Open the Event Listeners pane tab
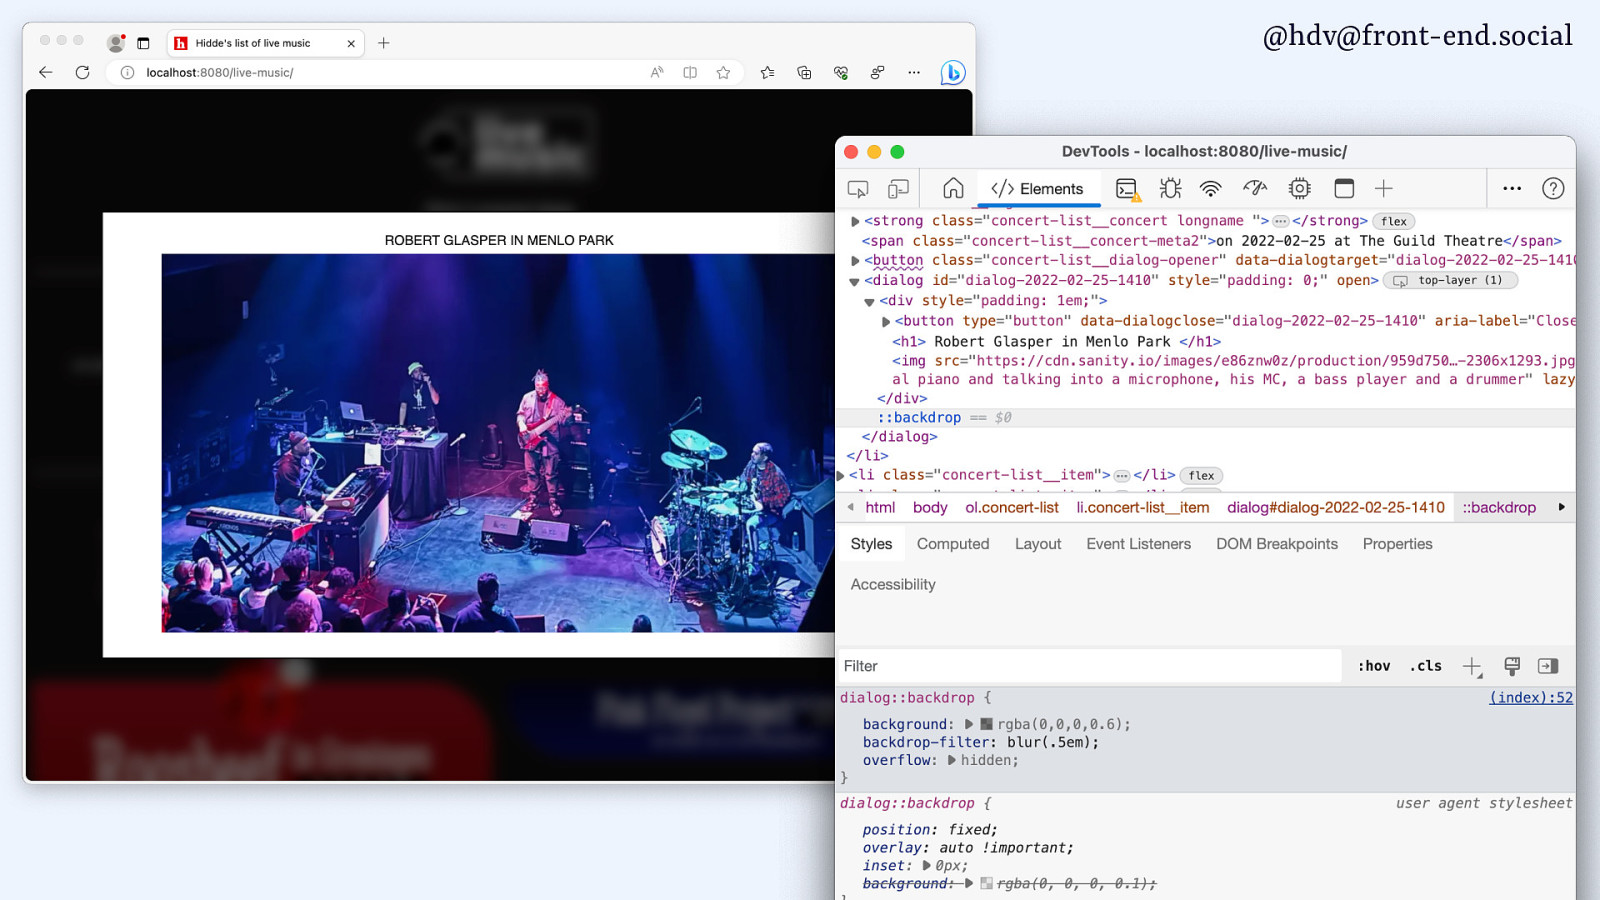The image size is (1600, 900). tap(1139, 544)
